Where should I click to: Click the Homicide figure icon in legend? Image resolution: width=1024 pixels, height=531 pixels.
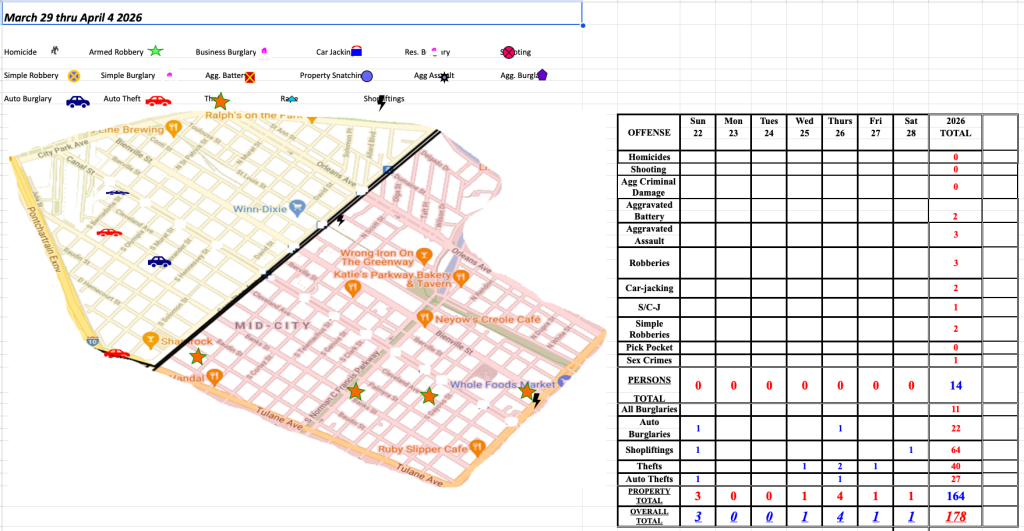(x=55, y=50)
